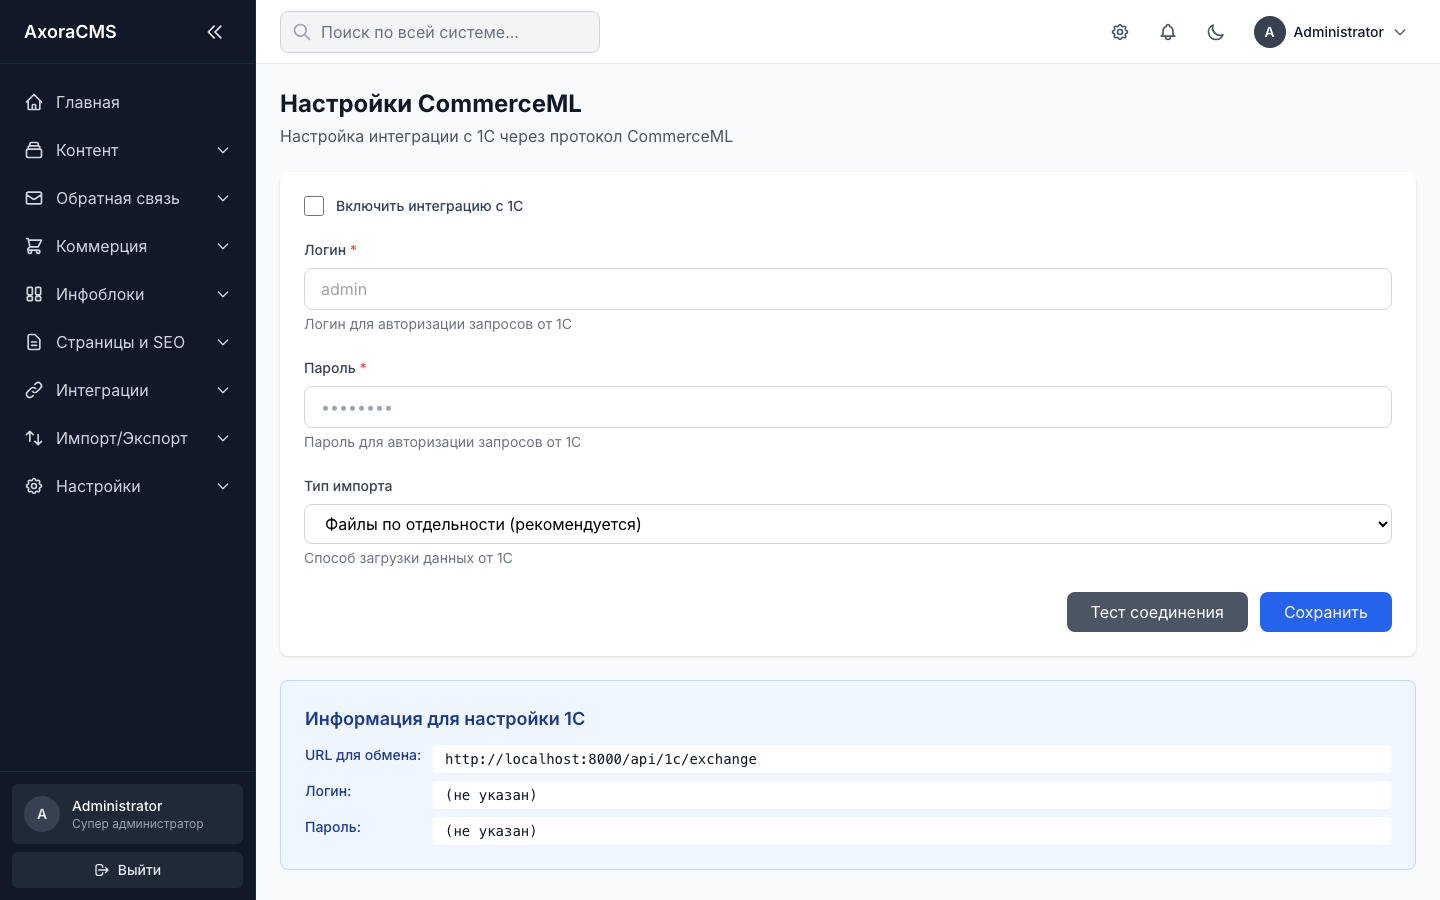Click the Настройки gear icon in sidebar
Screen dimensions: 1440x900
34,486
